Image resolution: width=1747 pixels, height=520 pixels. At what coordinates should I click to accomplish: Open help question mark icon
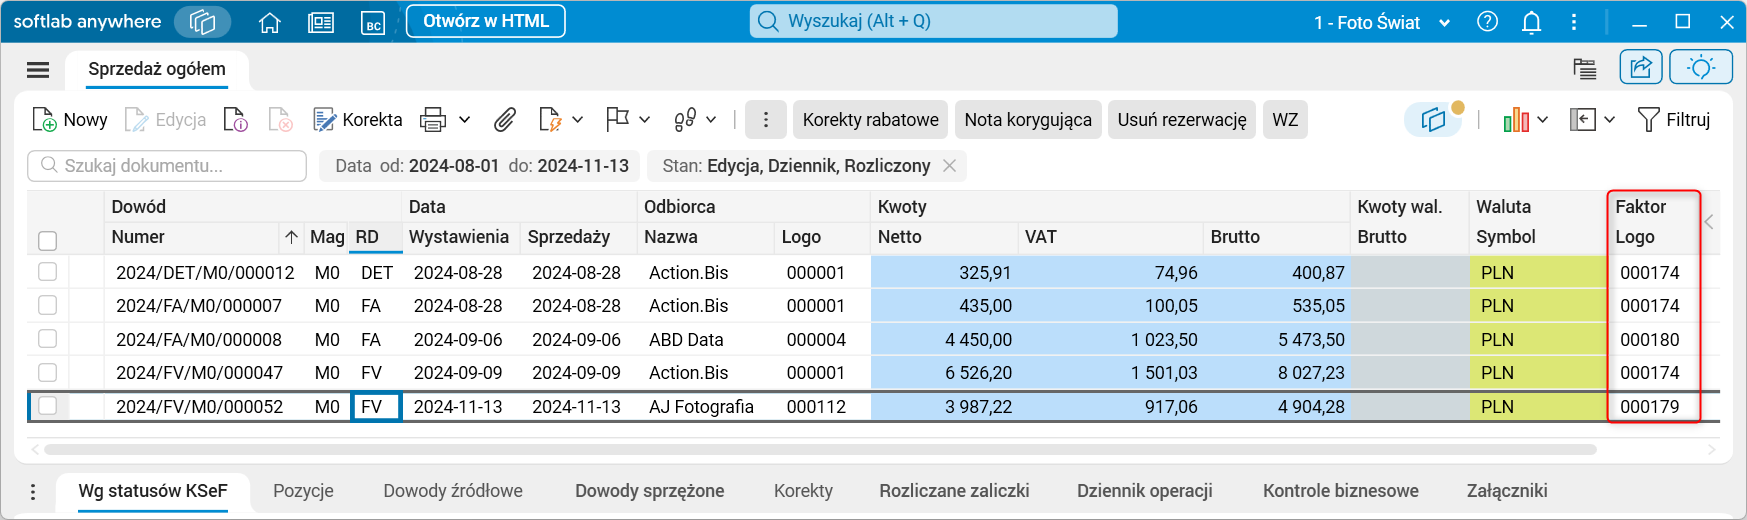coord(1487,22)
